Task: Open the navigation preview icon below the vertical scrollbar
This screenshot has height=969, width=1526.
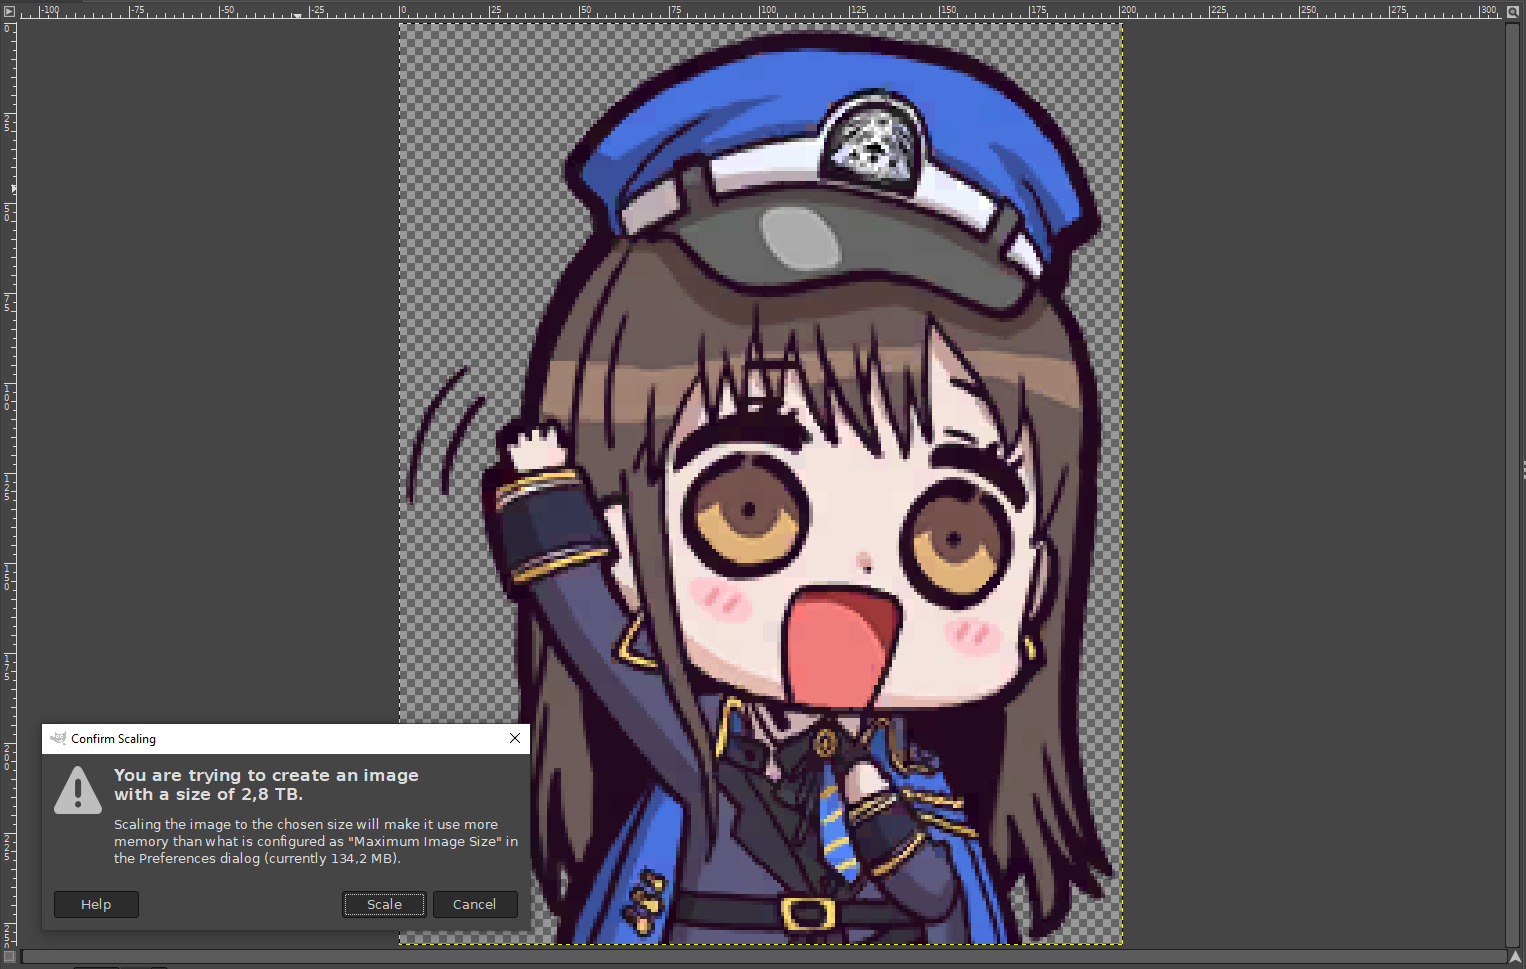Action: tap(1514, 957)
